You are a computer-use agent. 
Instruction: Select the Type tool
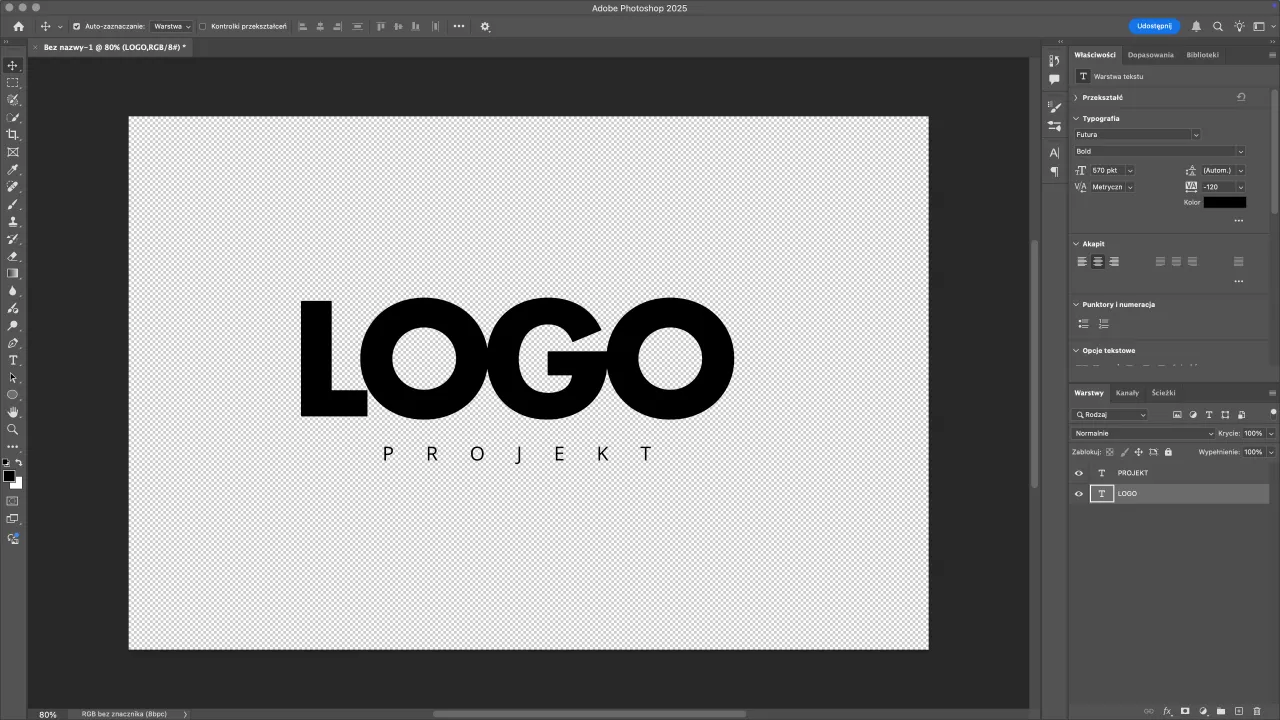point(13,361)
